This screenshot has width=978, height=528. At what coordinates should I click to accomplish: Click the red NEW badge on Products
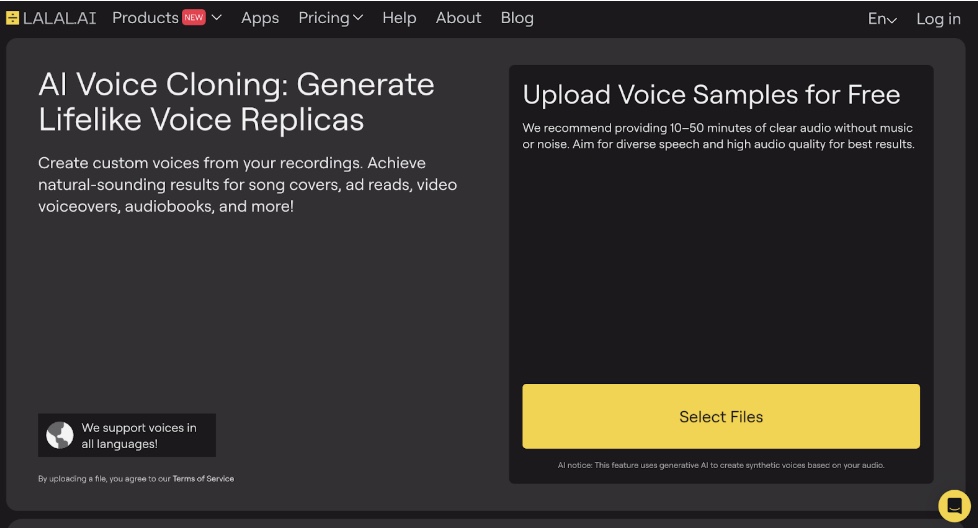(x=193, y=17)
